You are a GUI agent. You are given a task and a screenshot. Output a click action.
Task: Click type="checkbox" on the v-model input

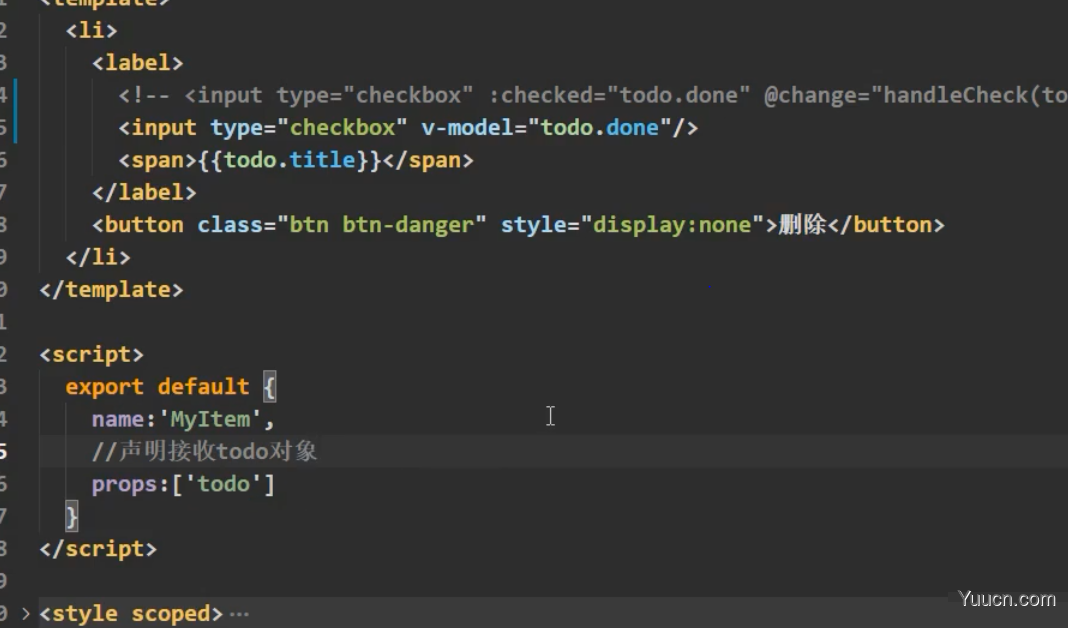point(309,127)
